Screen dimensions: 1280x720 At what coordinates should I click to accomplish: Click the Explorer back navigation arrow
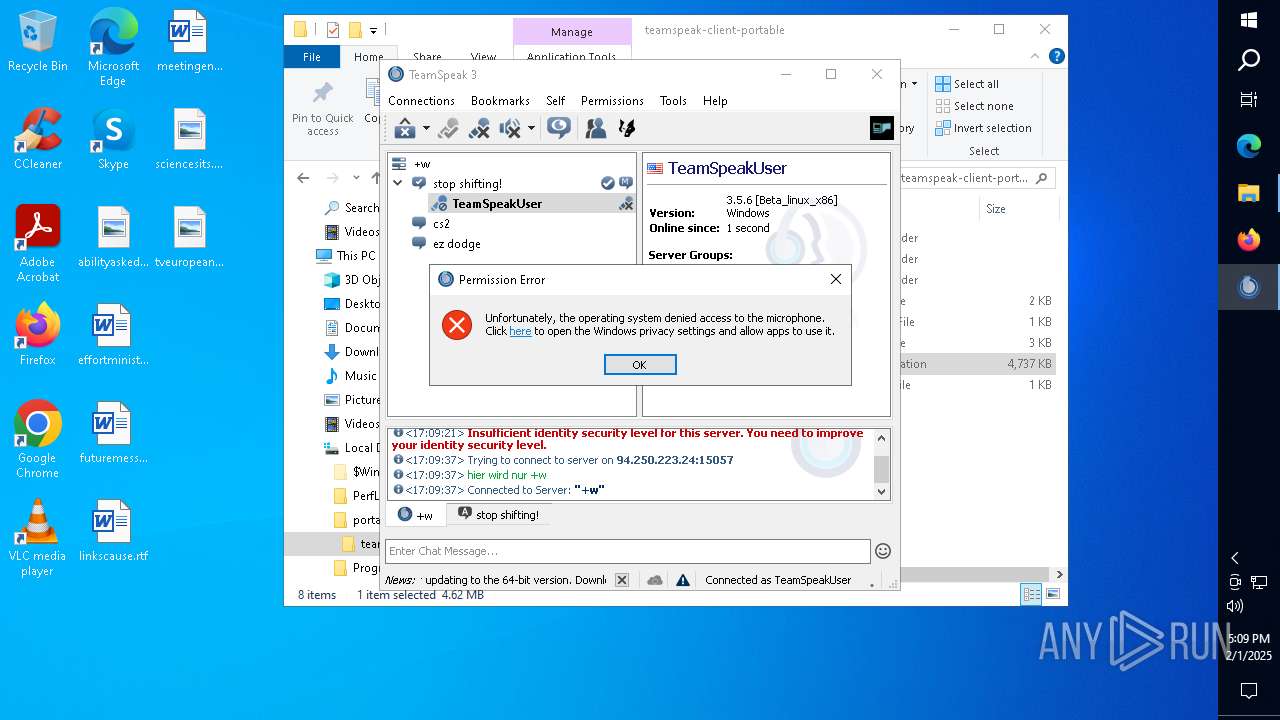303,178
